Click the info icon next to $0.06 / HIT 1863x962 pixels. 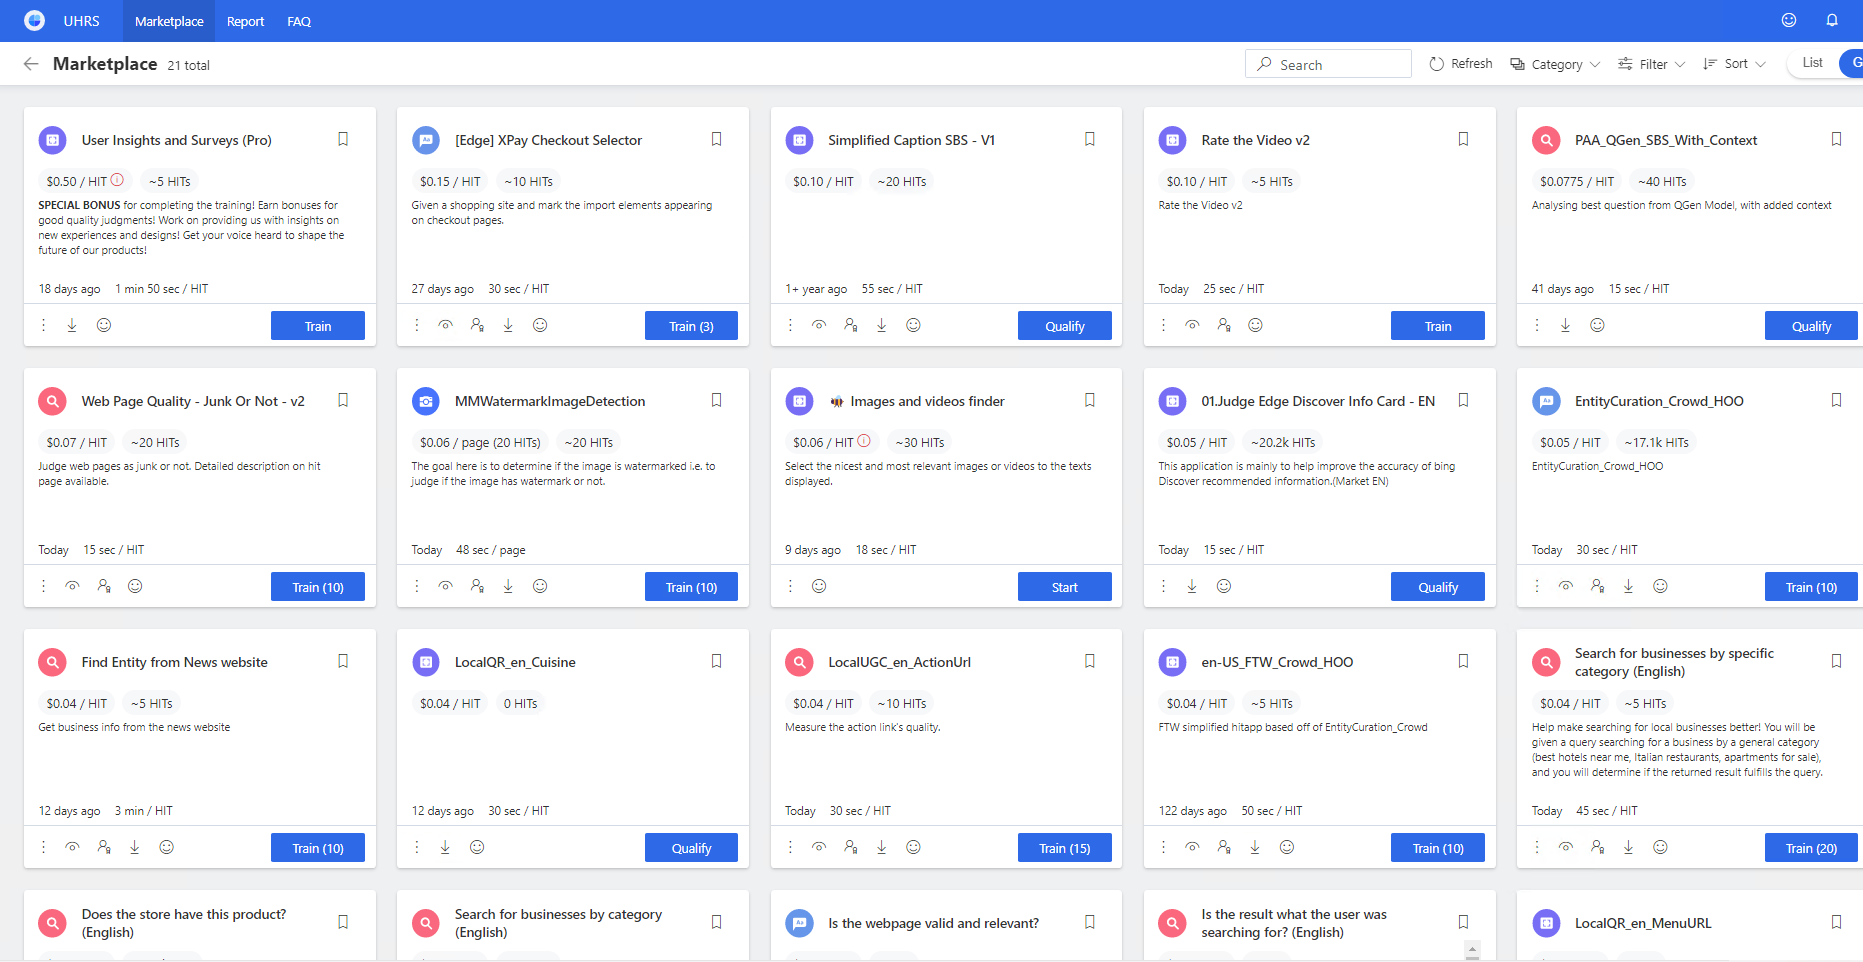coord(864,441)
